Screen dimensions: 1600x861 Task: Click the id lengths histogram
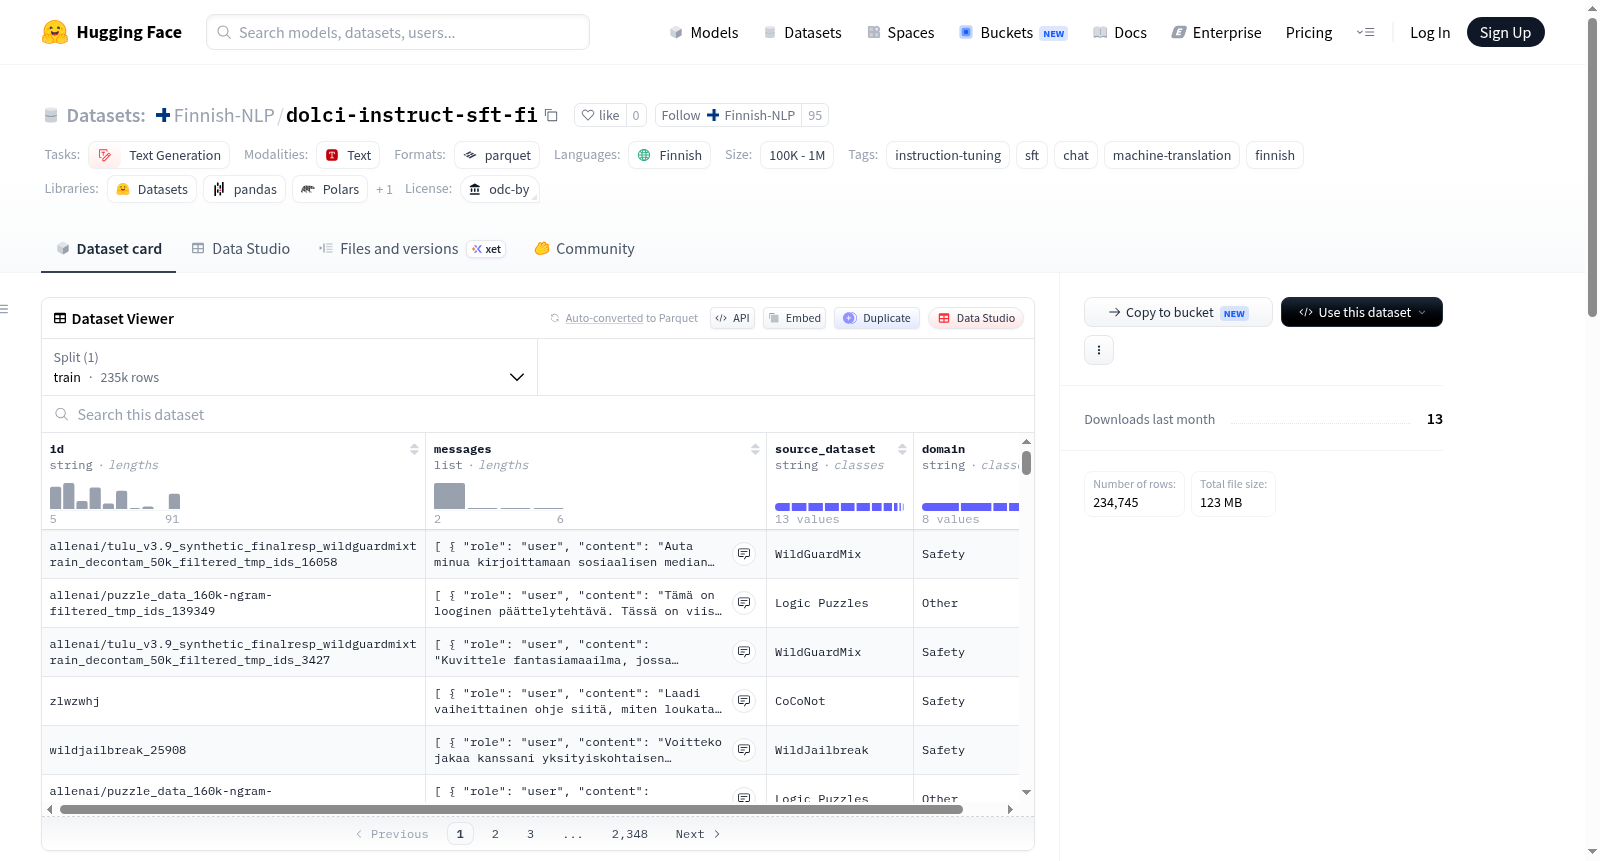115,496
